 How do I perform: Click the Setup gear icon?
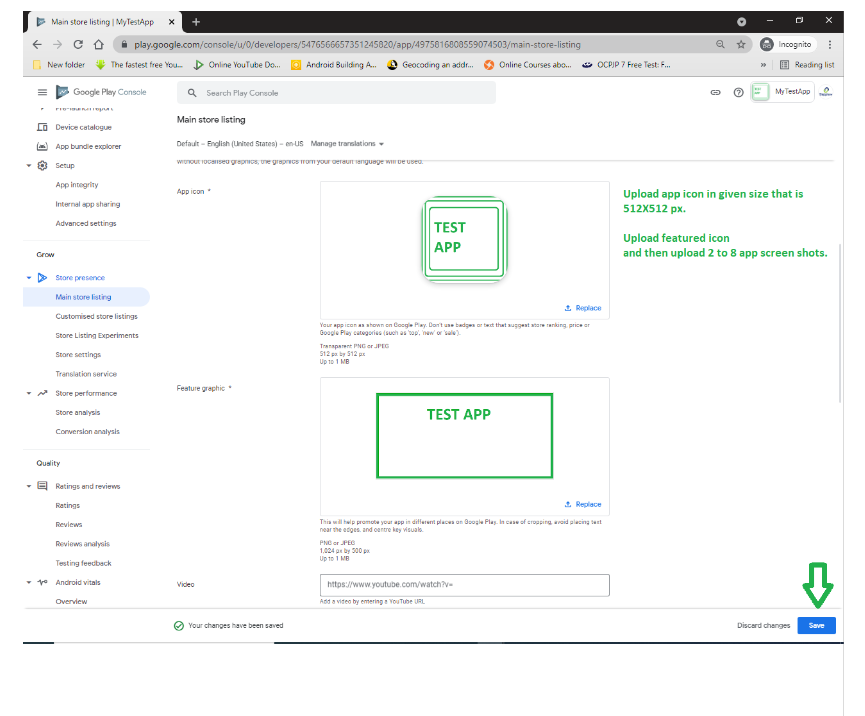42,165
